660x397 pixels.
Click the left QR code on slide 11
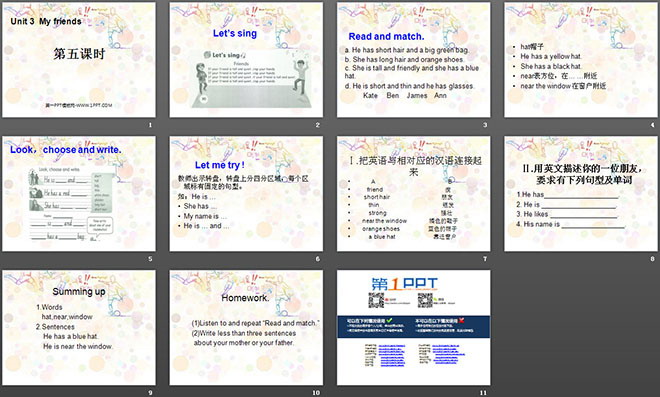point(376,300)
